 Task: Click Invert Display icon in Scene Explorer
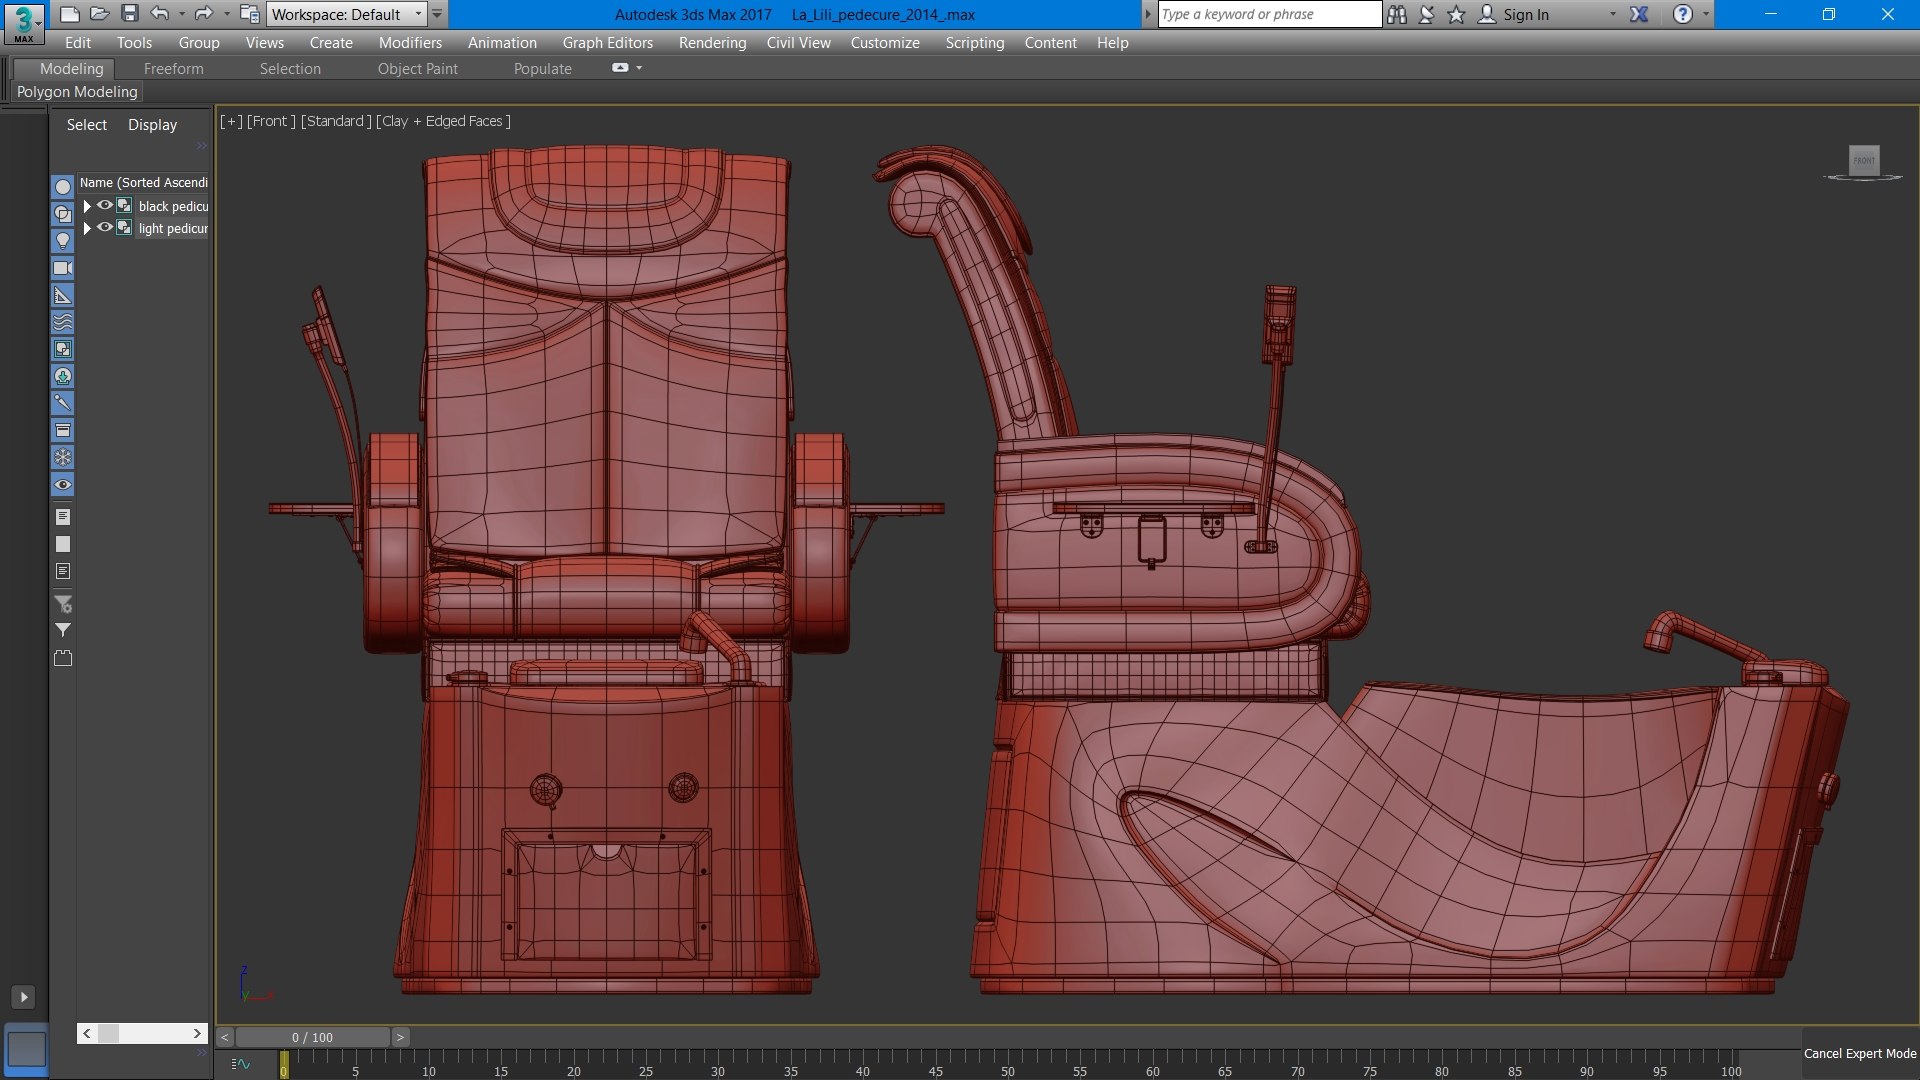[62, 571]
